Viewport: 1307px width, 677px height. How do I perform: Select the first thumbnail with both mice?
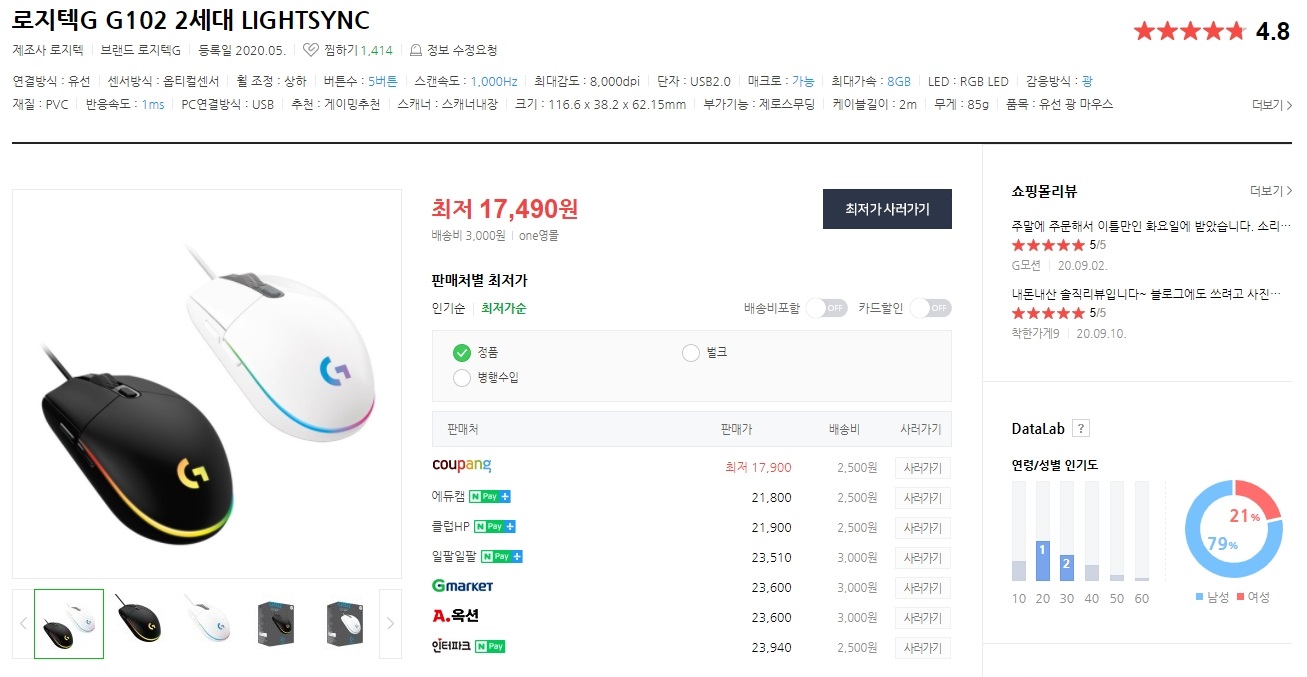[x=69, y=624]
